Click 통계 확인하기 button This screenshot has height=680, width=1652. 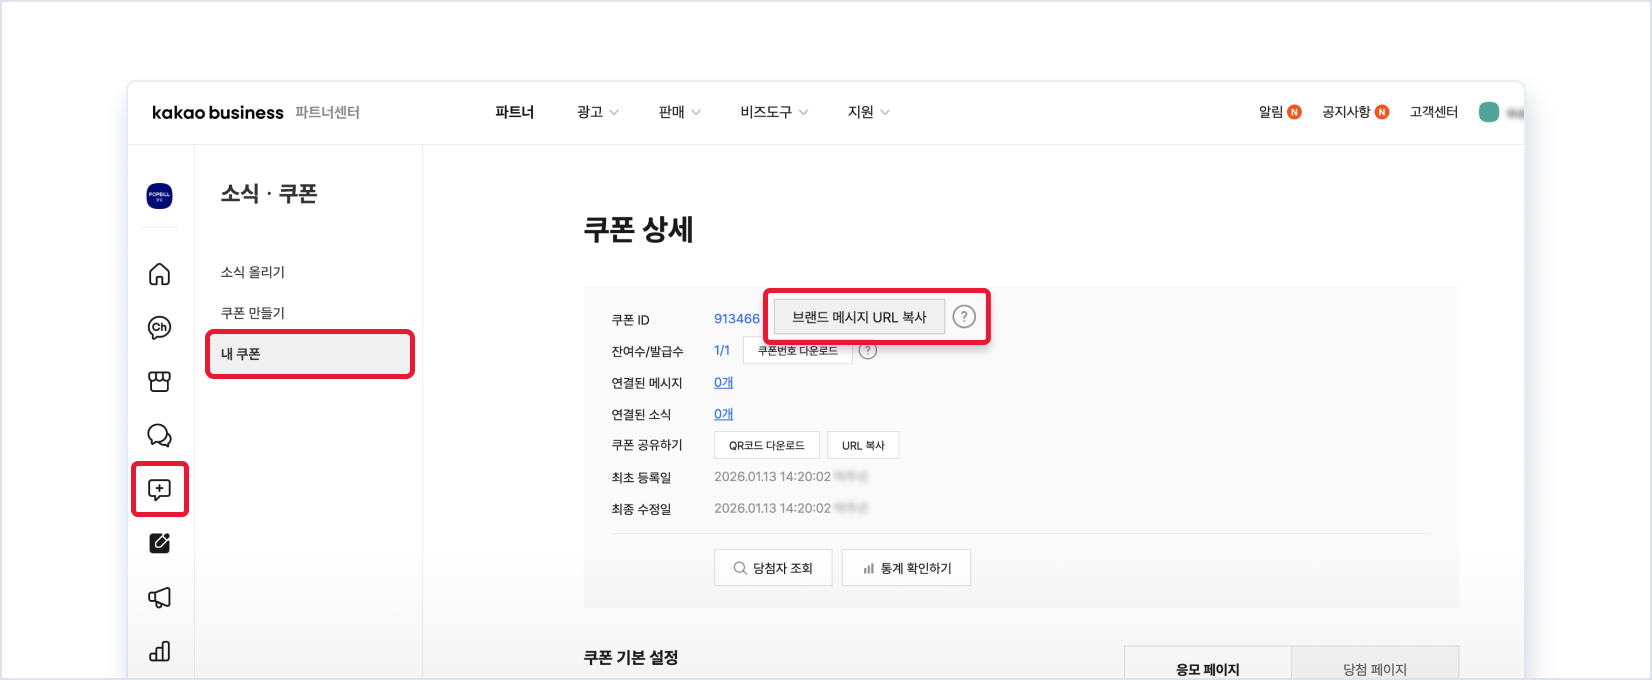point(906,568)
